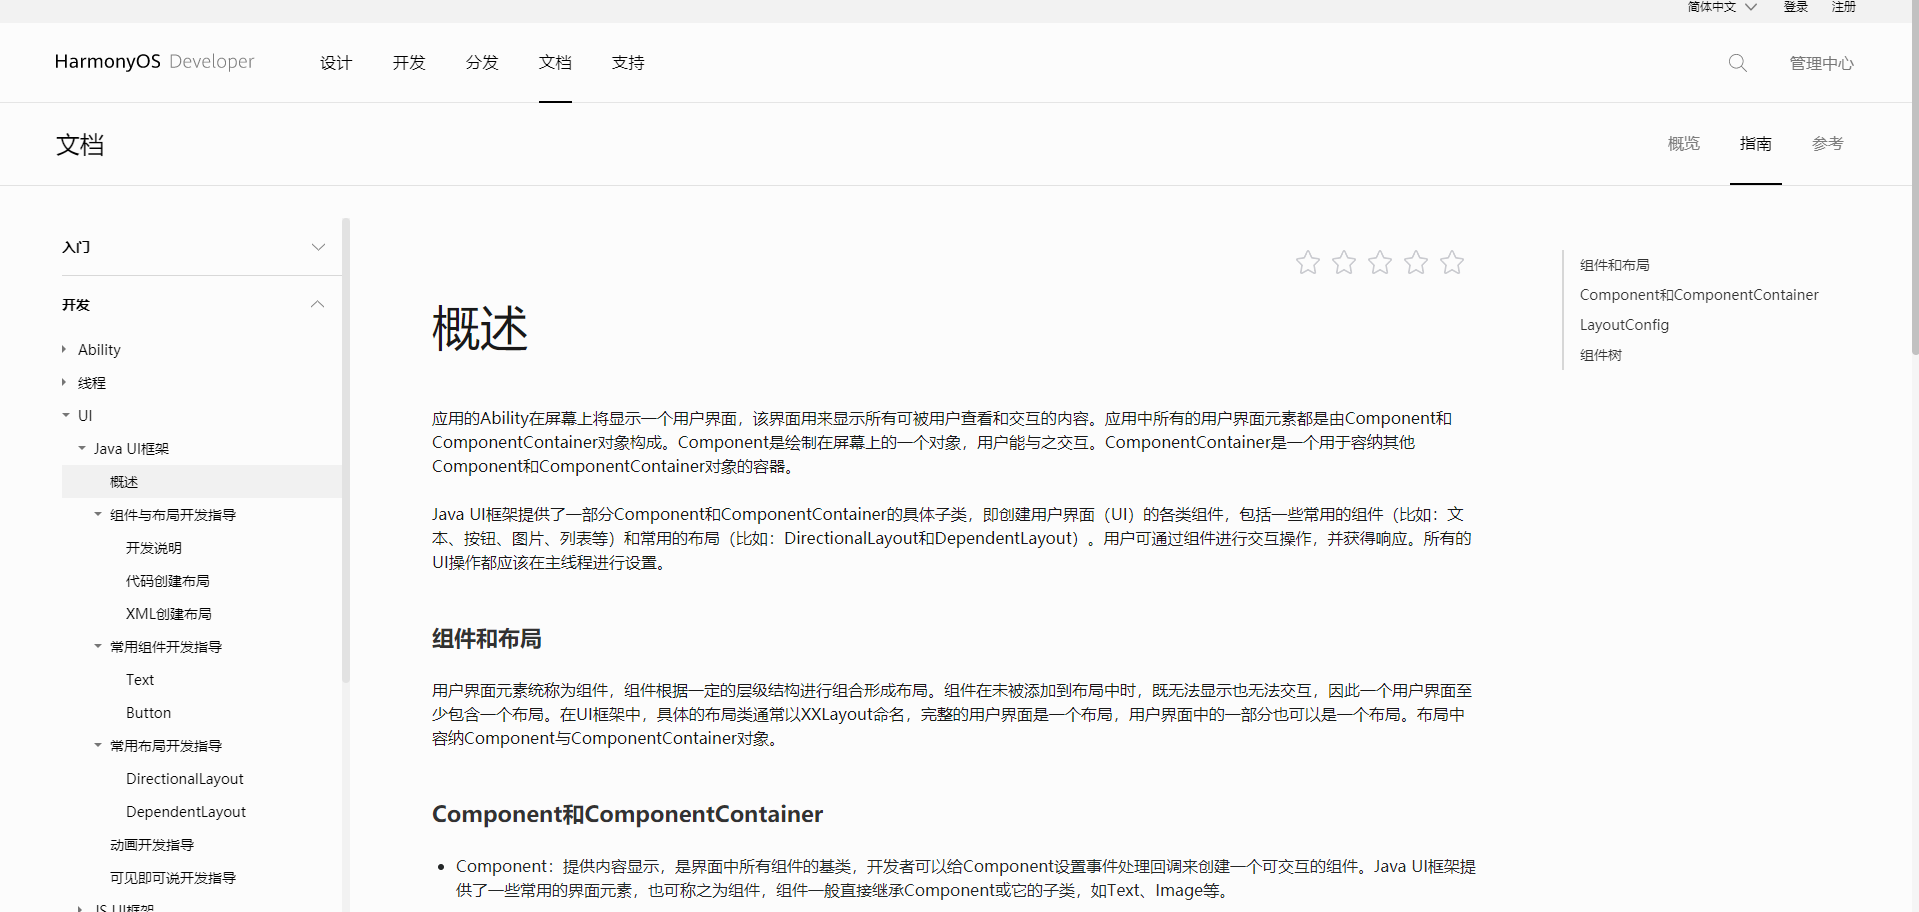Open DirectionalLayout in the sidebar
Image resolution: width=1919 pixels, height=912 pixels.
pos(185,778)
